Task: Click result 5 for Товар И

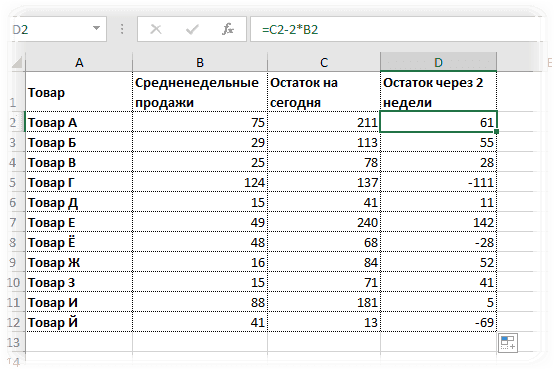Action: (439, 302)
